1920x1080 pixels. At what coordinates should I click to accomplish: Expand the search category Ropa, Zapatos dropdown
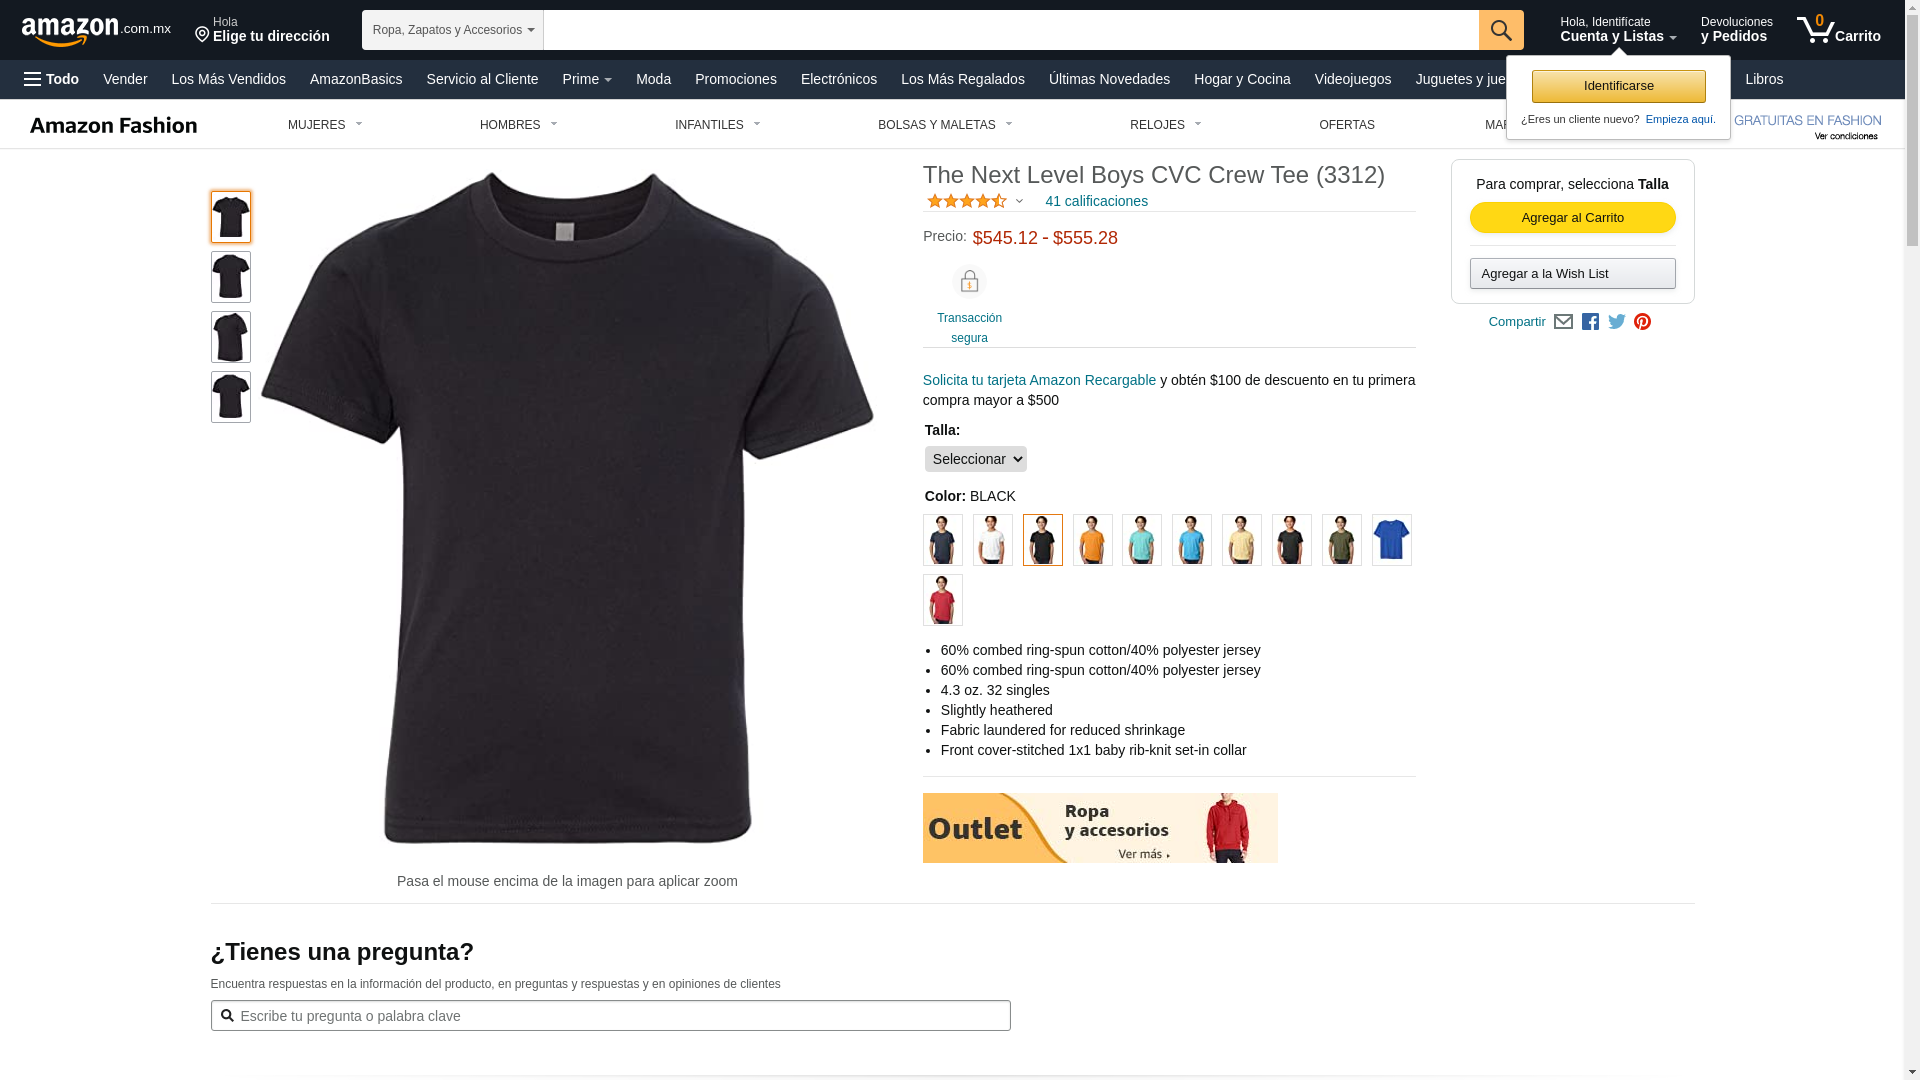point(453,30)
